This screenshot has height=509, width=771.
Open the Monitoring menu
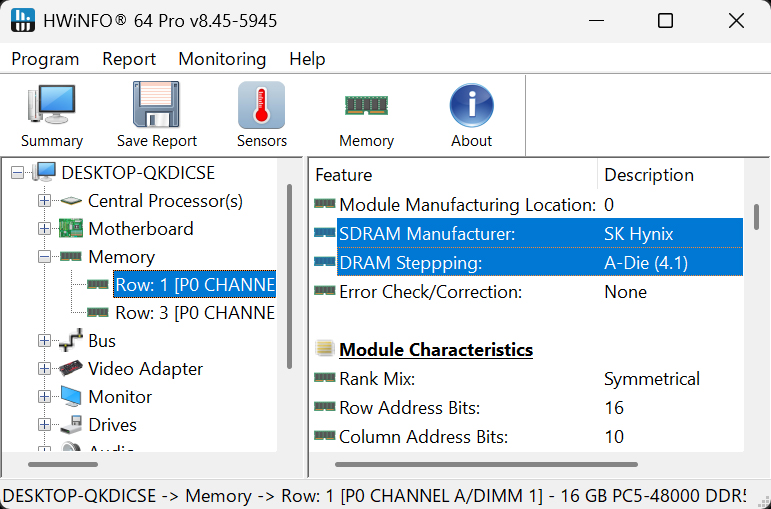(222, 59)
